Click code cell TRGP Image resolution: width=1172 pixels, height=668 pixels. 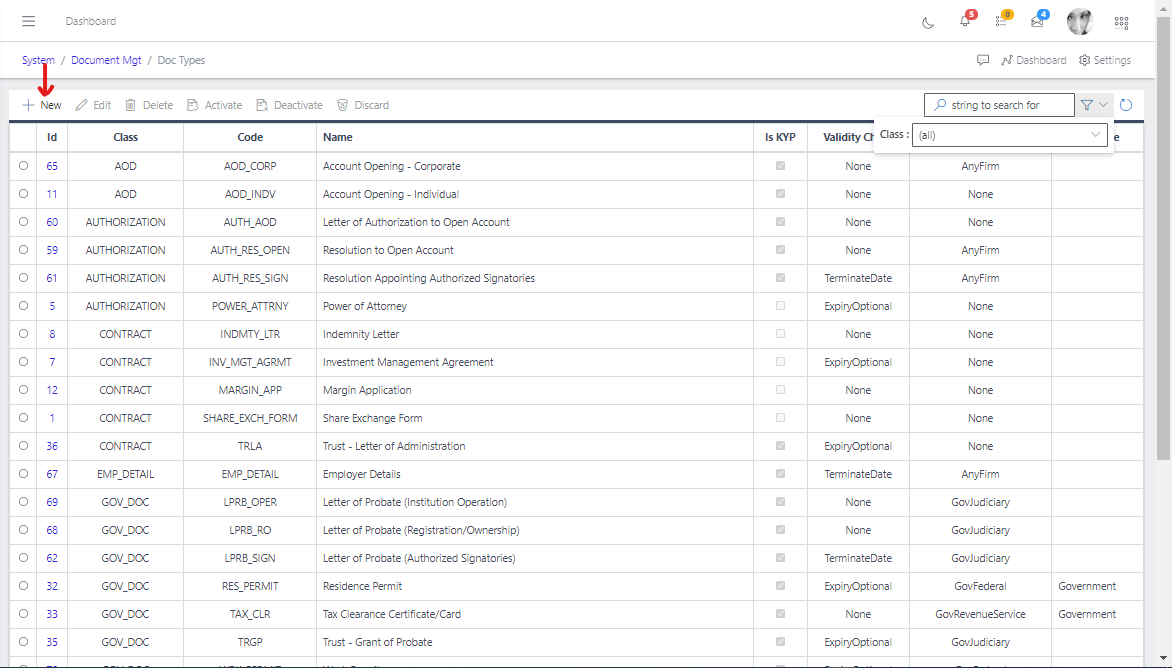tap(250, 642)
